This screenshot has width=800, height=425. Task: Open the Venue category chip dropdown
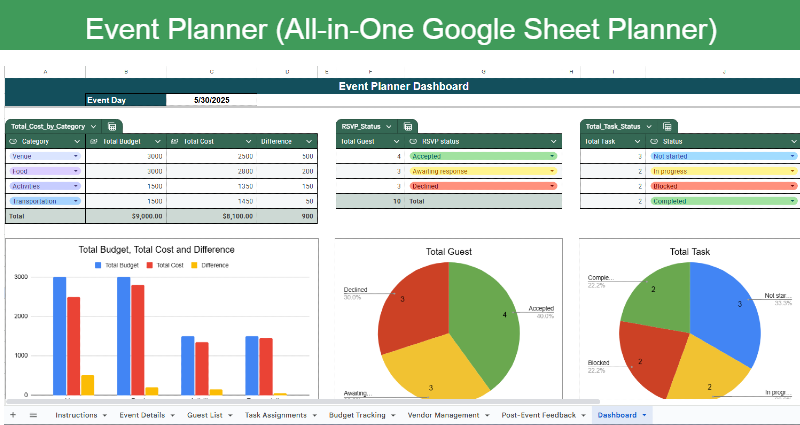(x=76, y=156)
